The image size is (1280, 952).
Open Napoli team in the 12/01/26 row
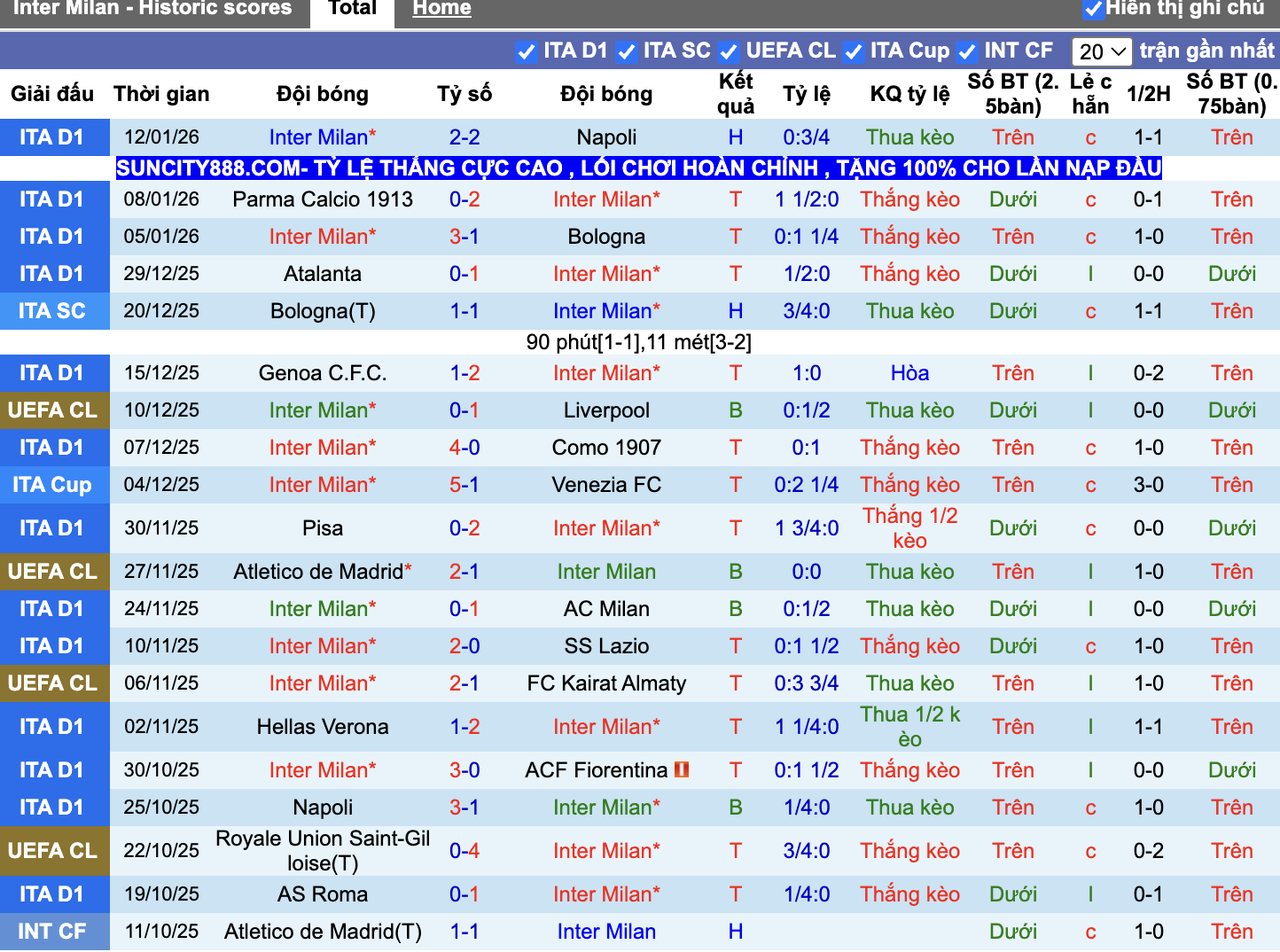[x=607, y=138]
